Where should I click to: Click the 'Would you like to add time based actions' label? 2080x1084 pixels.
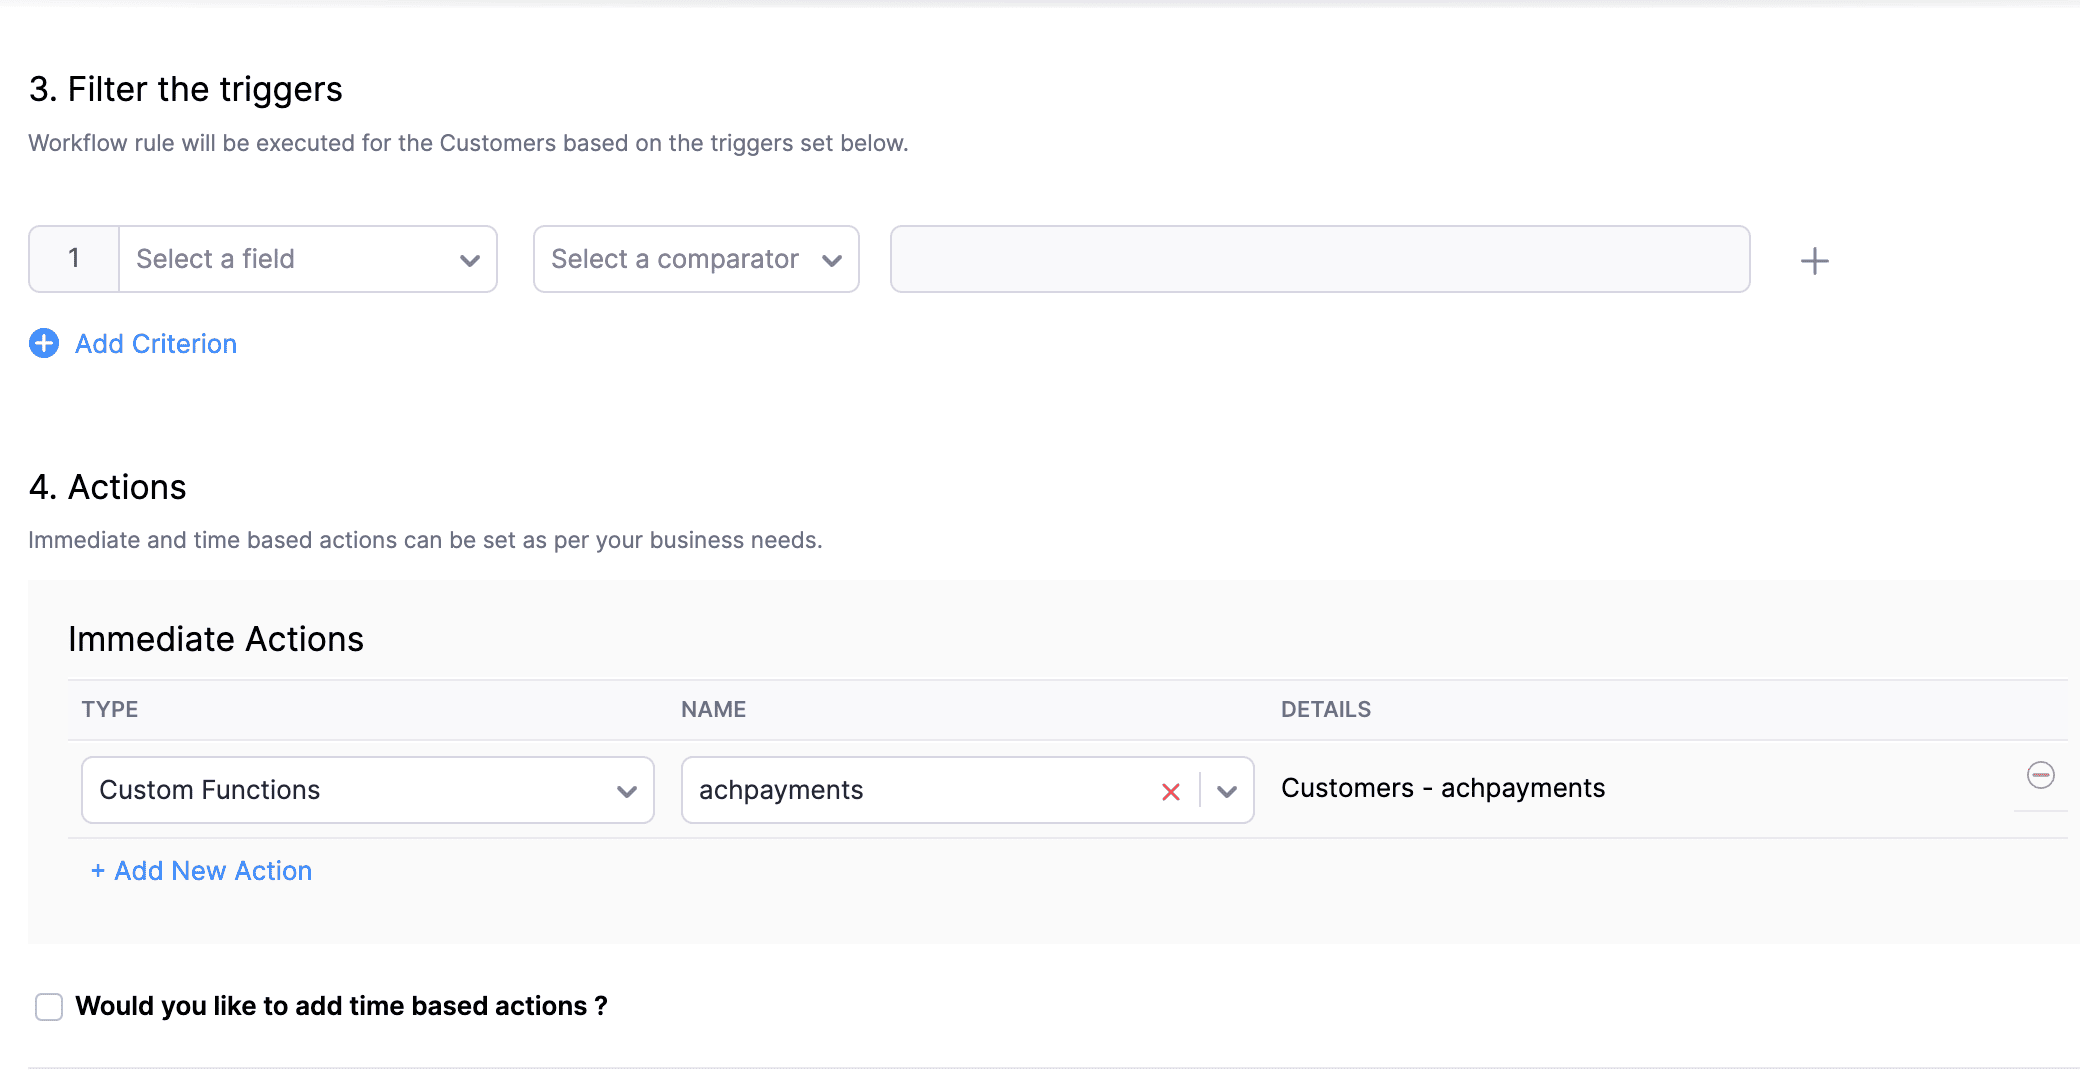coord(341,1006)
